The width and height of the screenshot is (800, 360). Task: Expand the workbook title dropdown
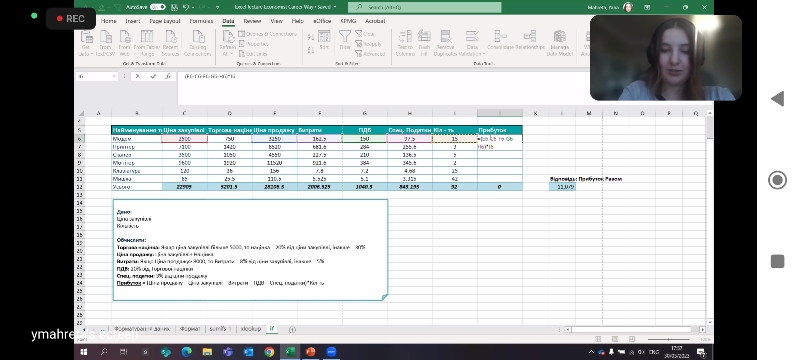click(x=335, y=7)
